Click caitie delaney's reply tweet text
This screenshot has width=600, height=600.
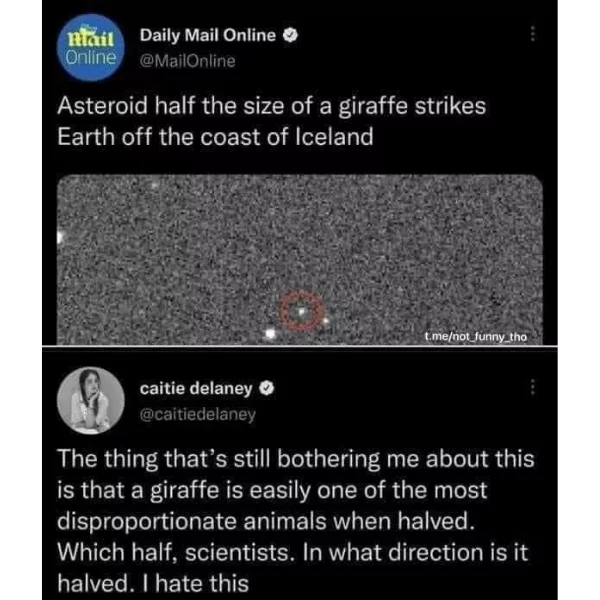[x=295, y=521]
